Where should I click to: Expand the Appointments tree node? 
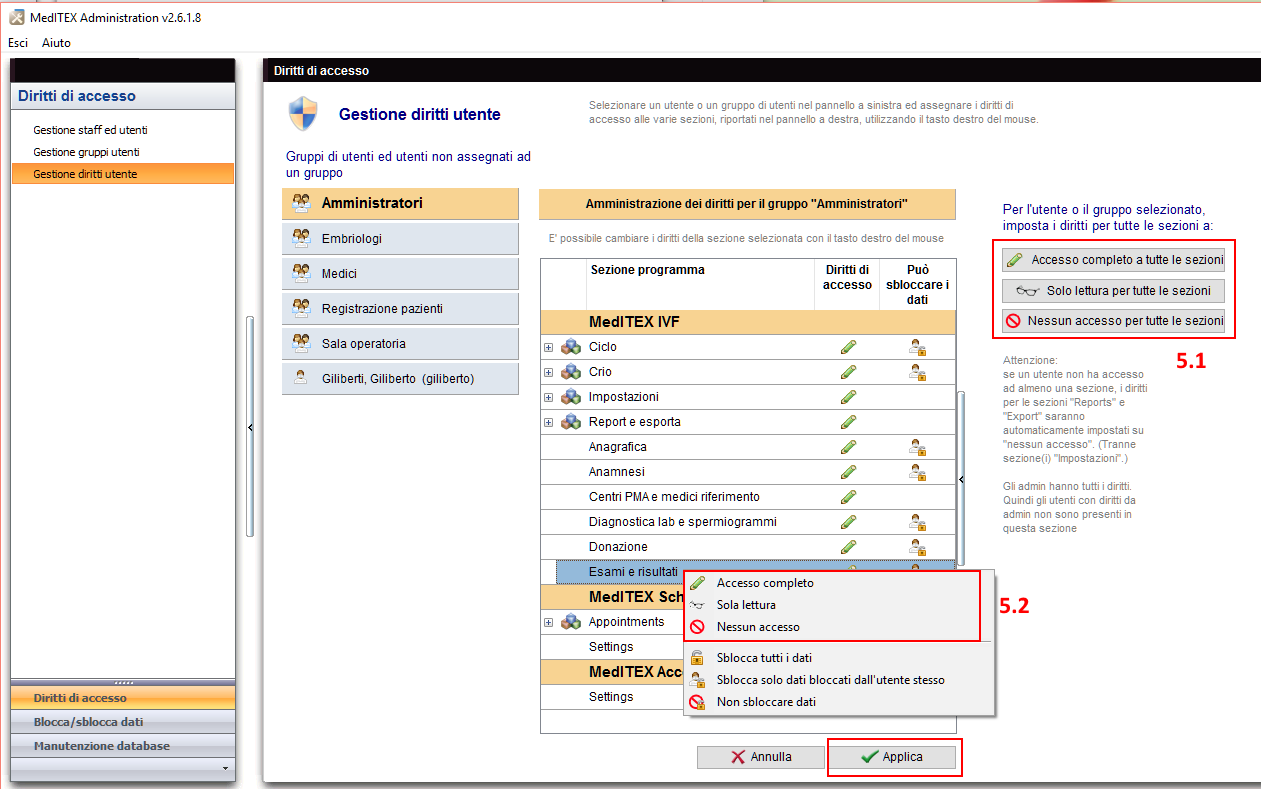[x=548, y=622]
